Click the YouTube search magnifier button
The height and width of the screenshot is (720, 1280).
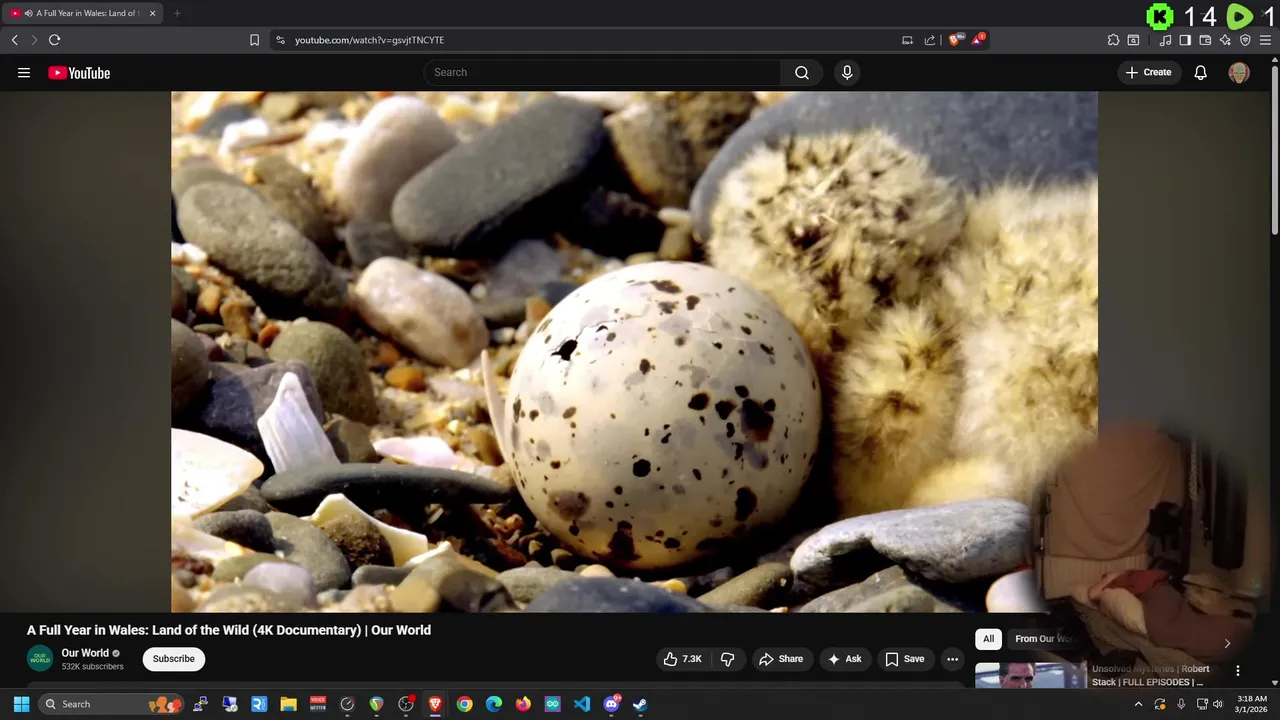click(801, 72)
